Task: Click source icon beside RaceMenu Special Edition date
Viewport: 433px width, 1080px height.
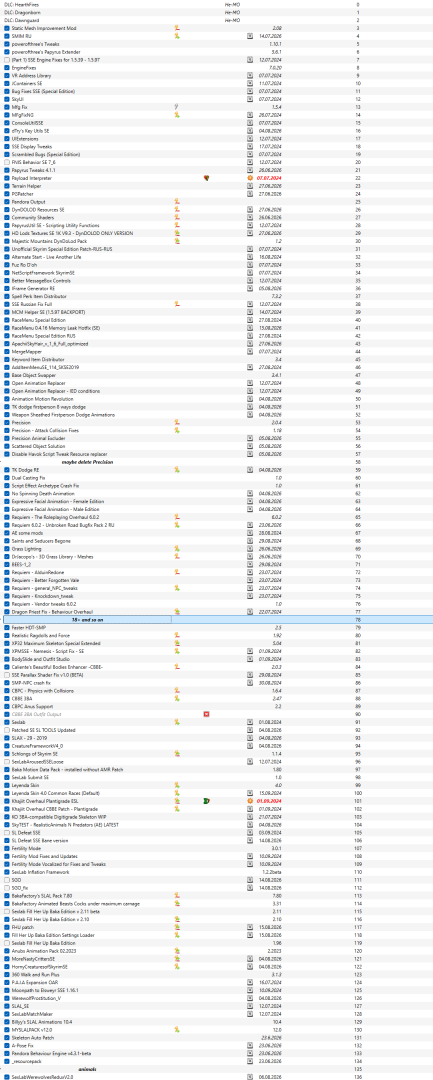Action: pyautogui.click(x=250, y=320)
